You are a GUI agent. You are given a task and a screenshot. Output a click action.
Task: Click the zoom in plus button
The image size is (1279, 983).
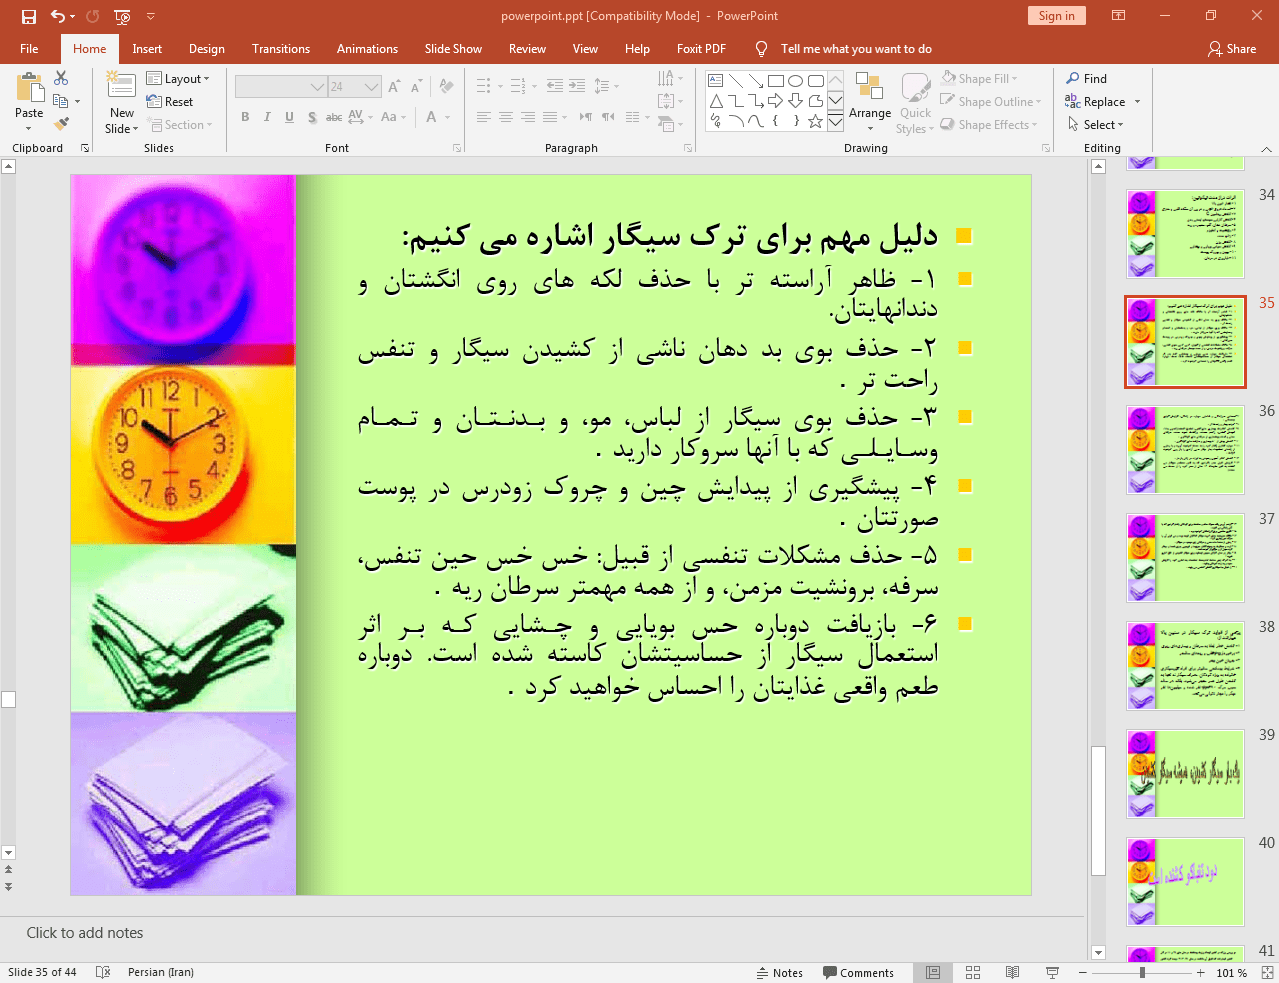pyautogui.click(x=1201, y=972)
